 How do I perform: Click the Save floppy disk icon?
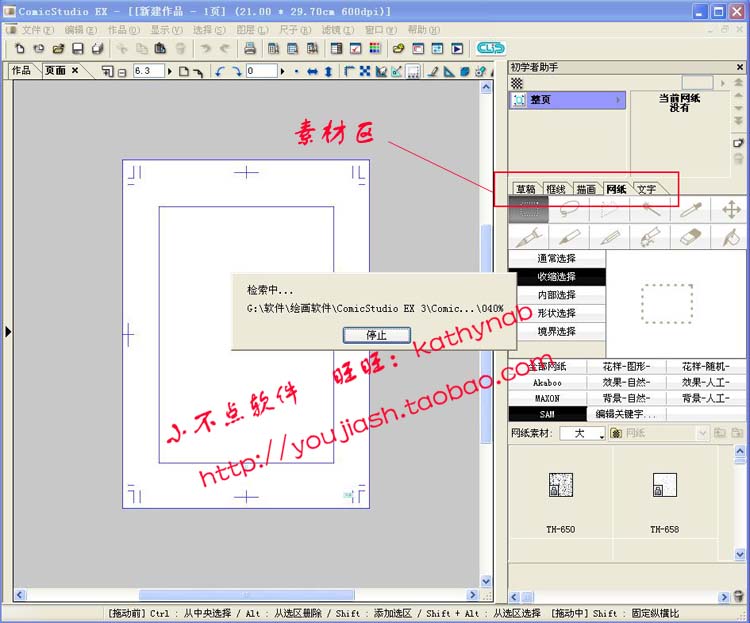pos(77,48)
